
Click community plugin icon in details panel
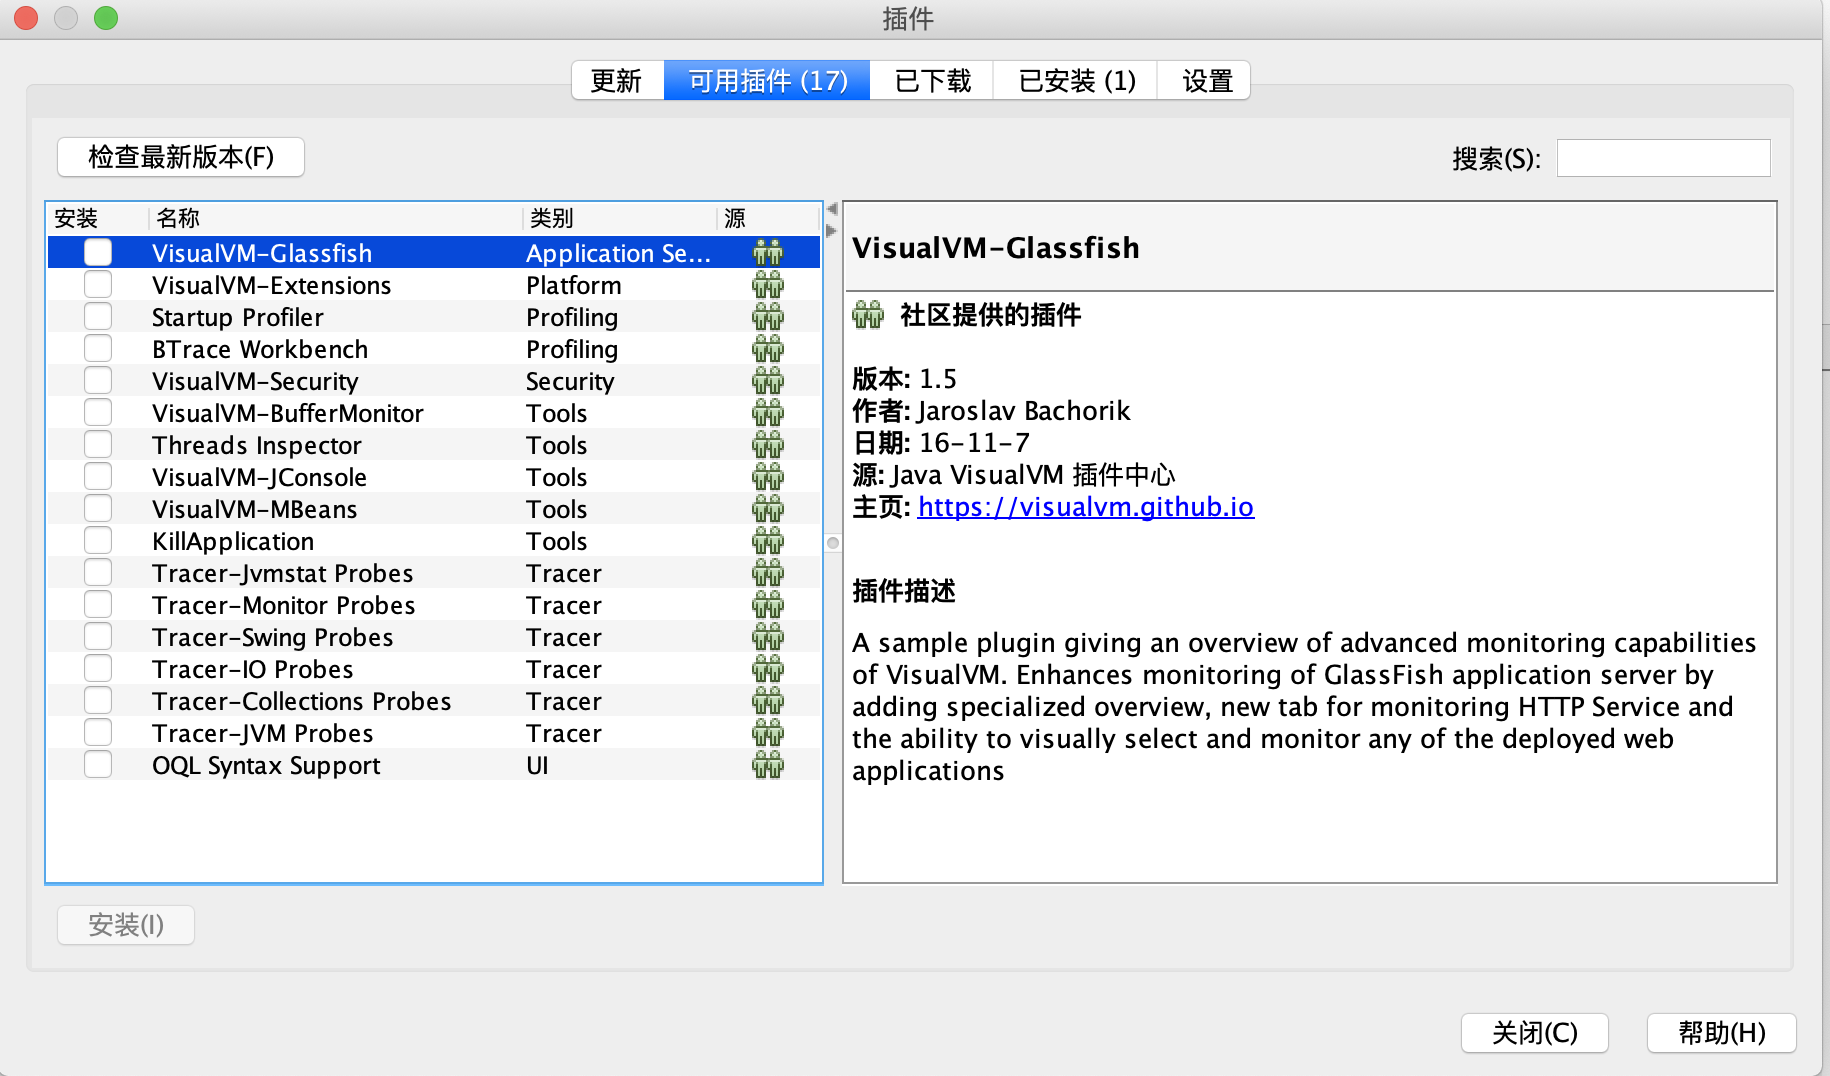[868, 315]
